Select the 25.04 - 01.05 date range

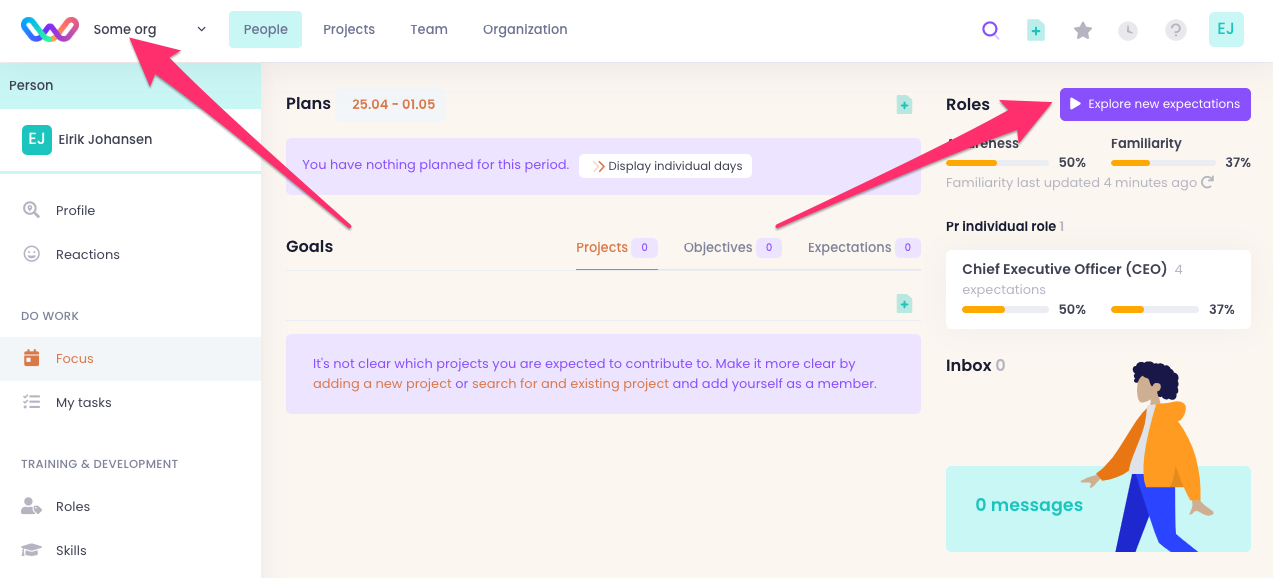click(x=393, y=104)
